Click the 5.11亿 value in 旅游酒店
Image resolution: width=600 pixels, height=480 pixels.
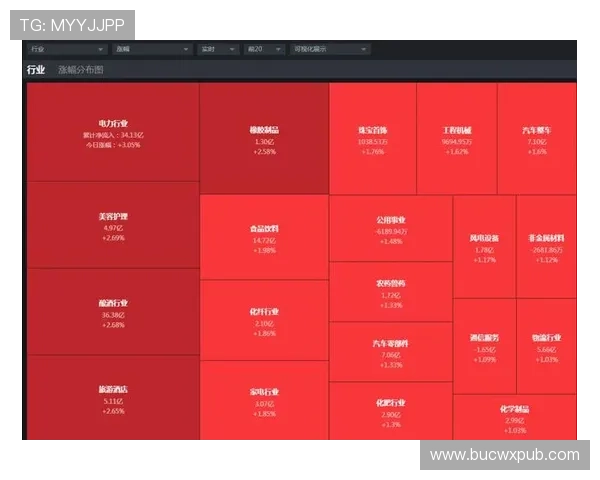[x=113, y=401]
